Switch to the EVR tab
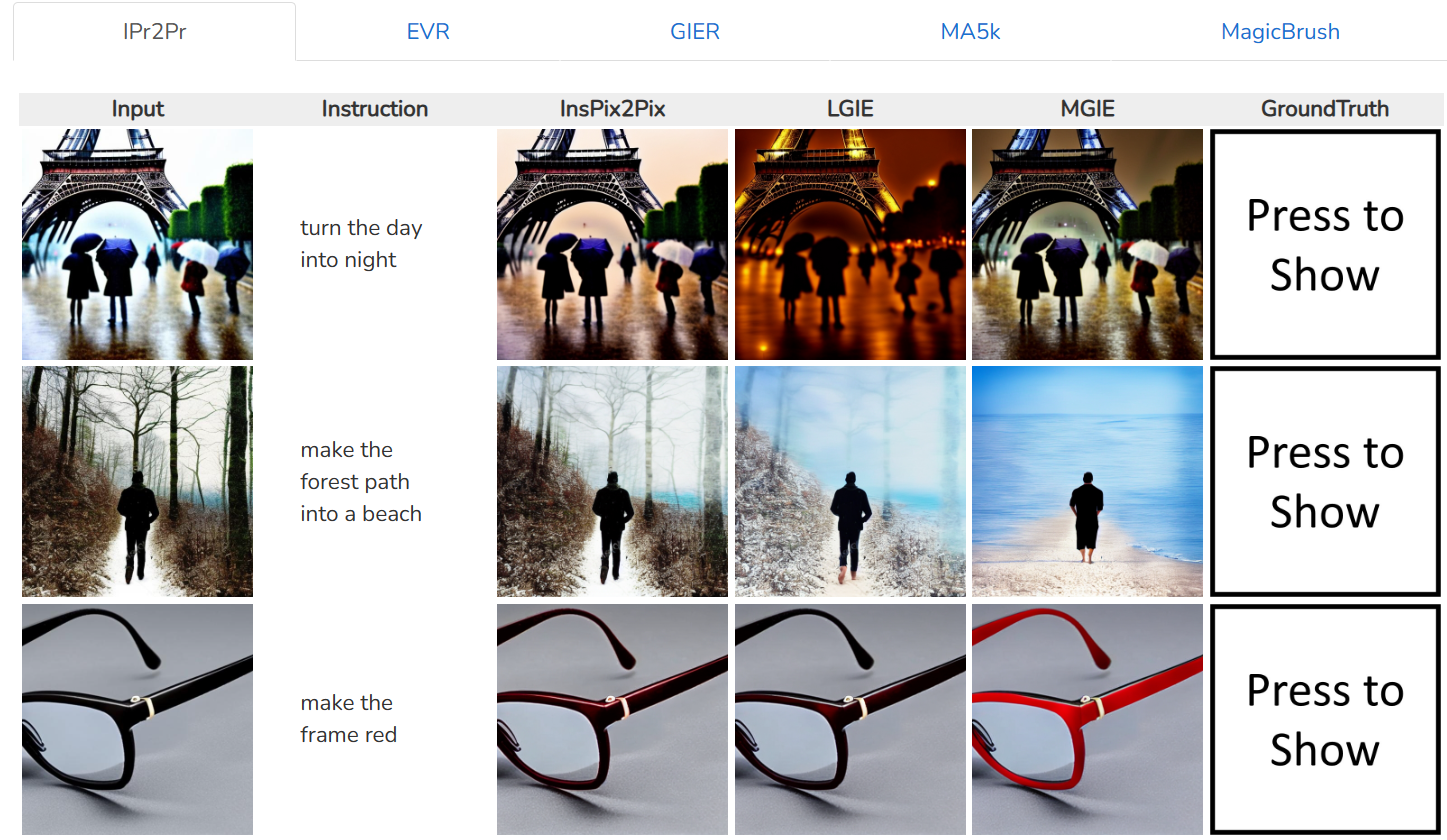 (428, 31)
